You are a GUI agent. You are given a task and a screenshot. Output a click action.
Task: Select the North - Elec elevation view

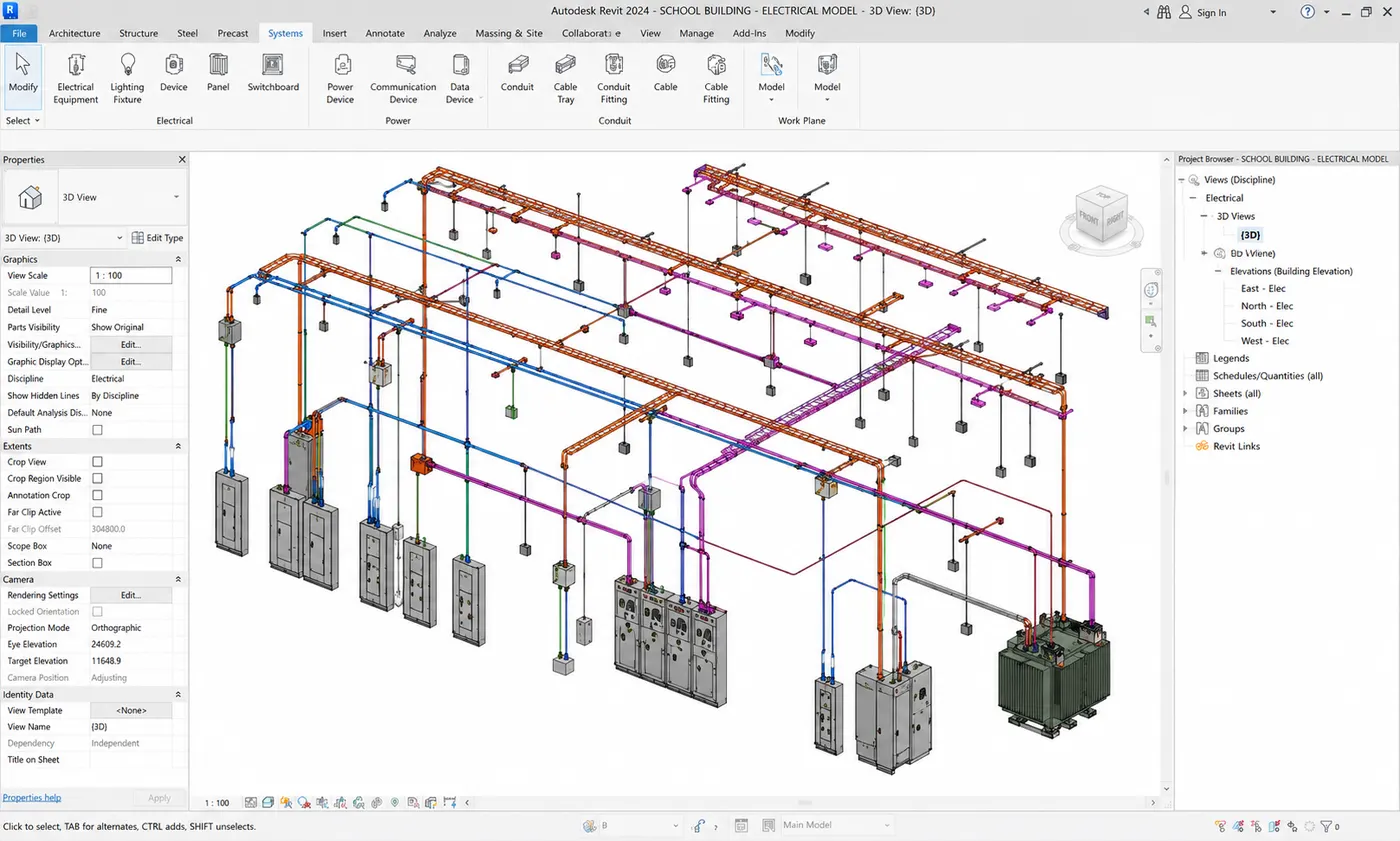[1267, 306]
